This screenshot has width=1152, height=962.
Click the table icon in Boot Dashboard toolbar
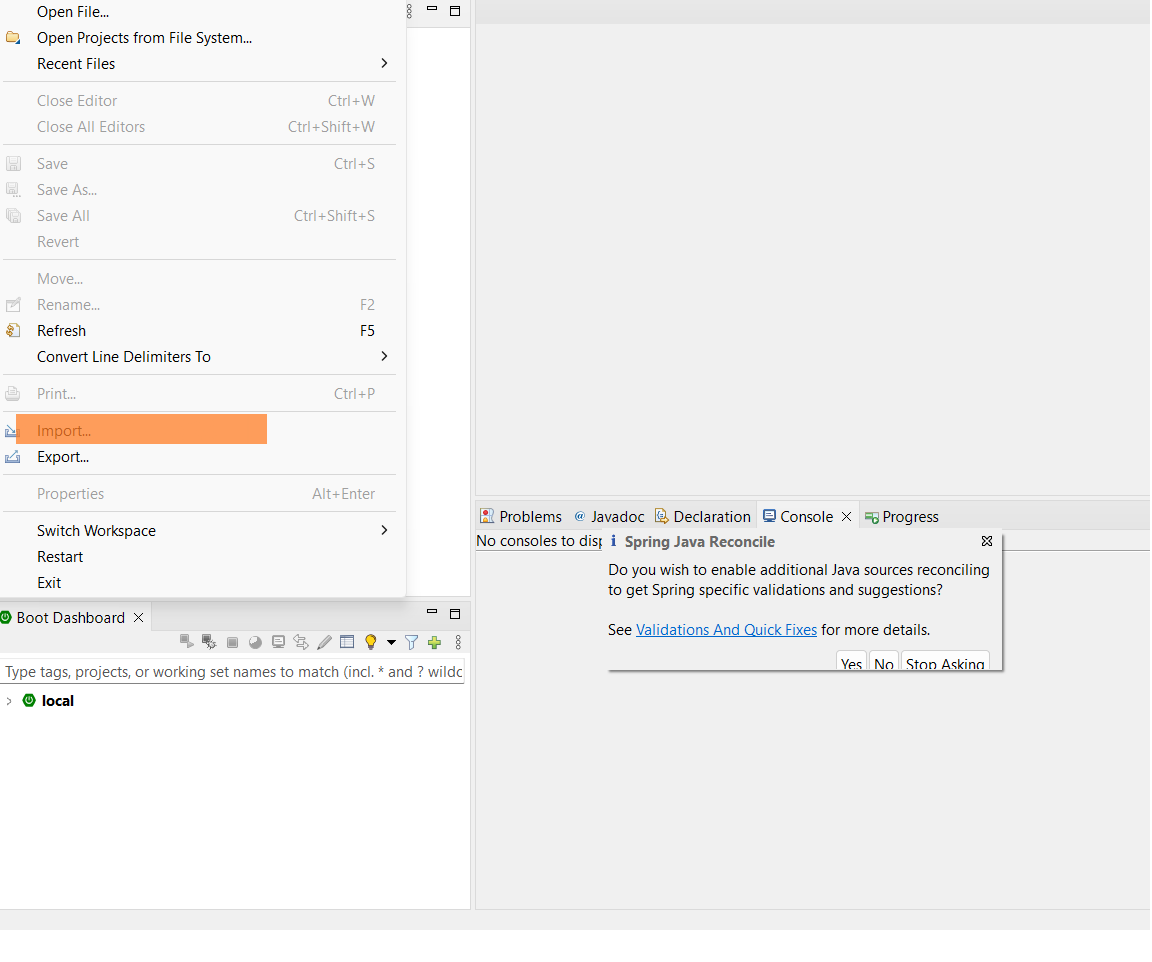(x=347, y=642)
